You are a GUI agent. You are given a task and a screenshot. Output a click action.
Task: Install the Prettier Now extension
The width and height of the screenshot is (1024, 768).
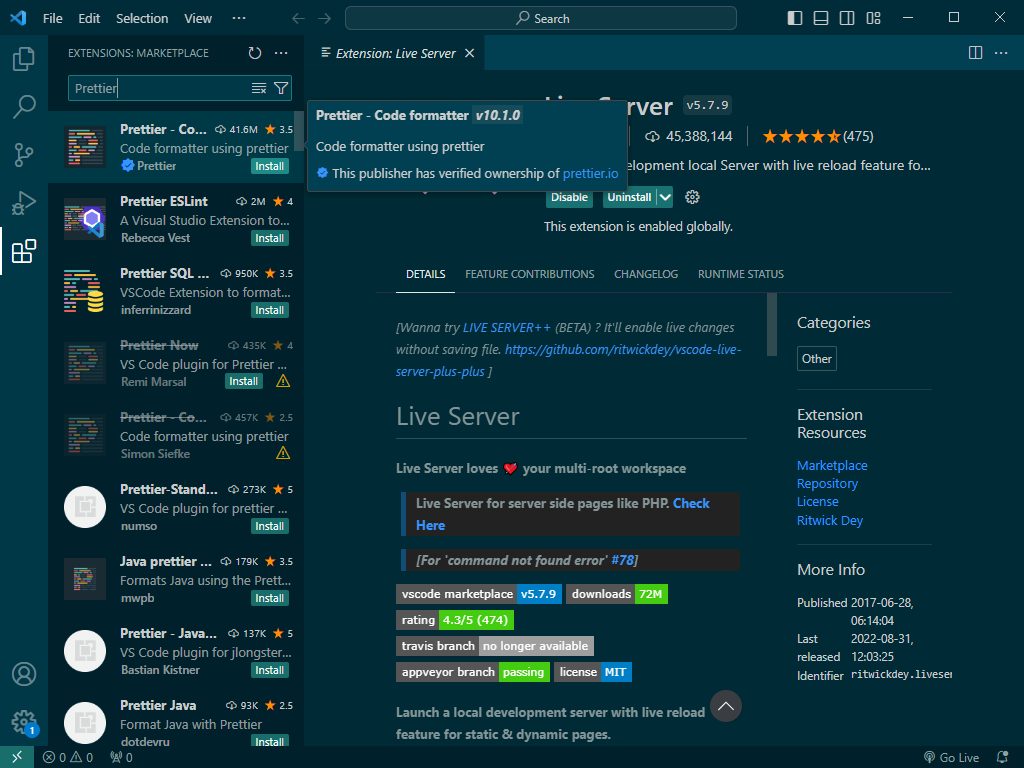244,381
